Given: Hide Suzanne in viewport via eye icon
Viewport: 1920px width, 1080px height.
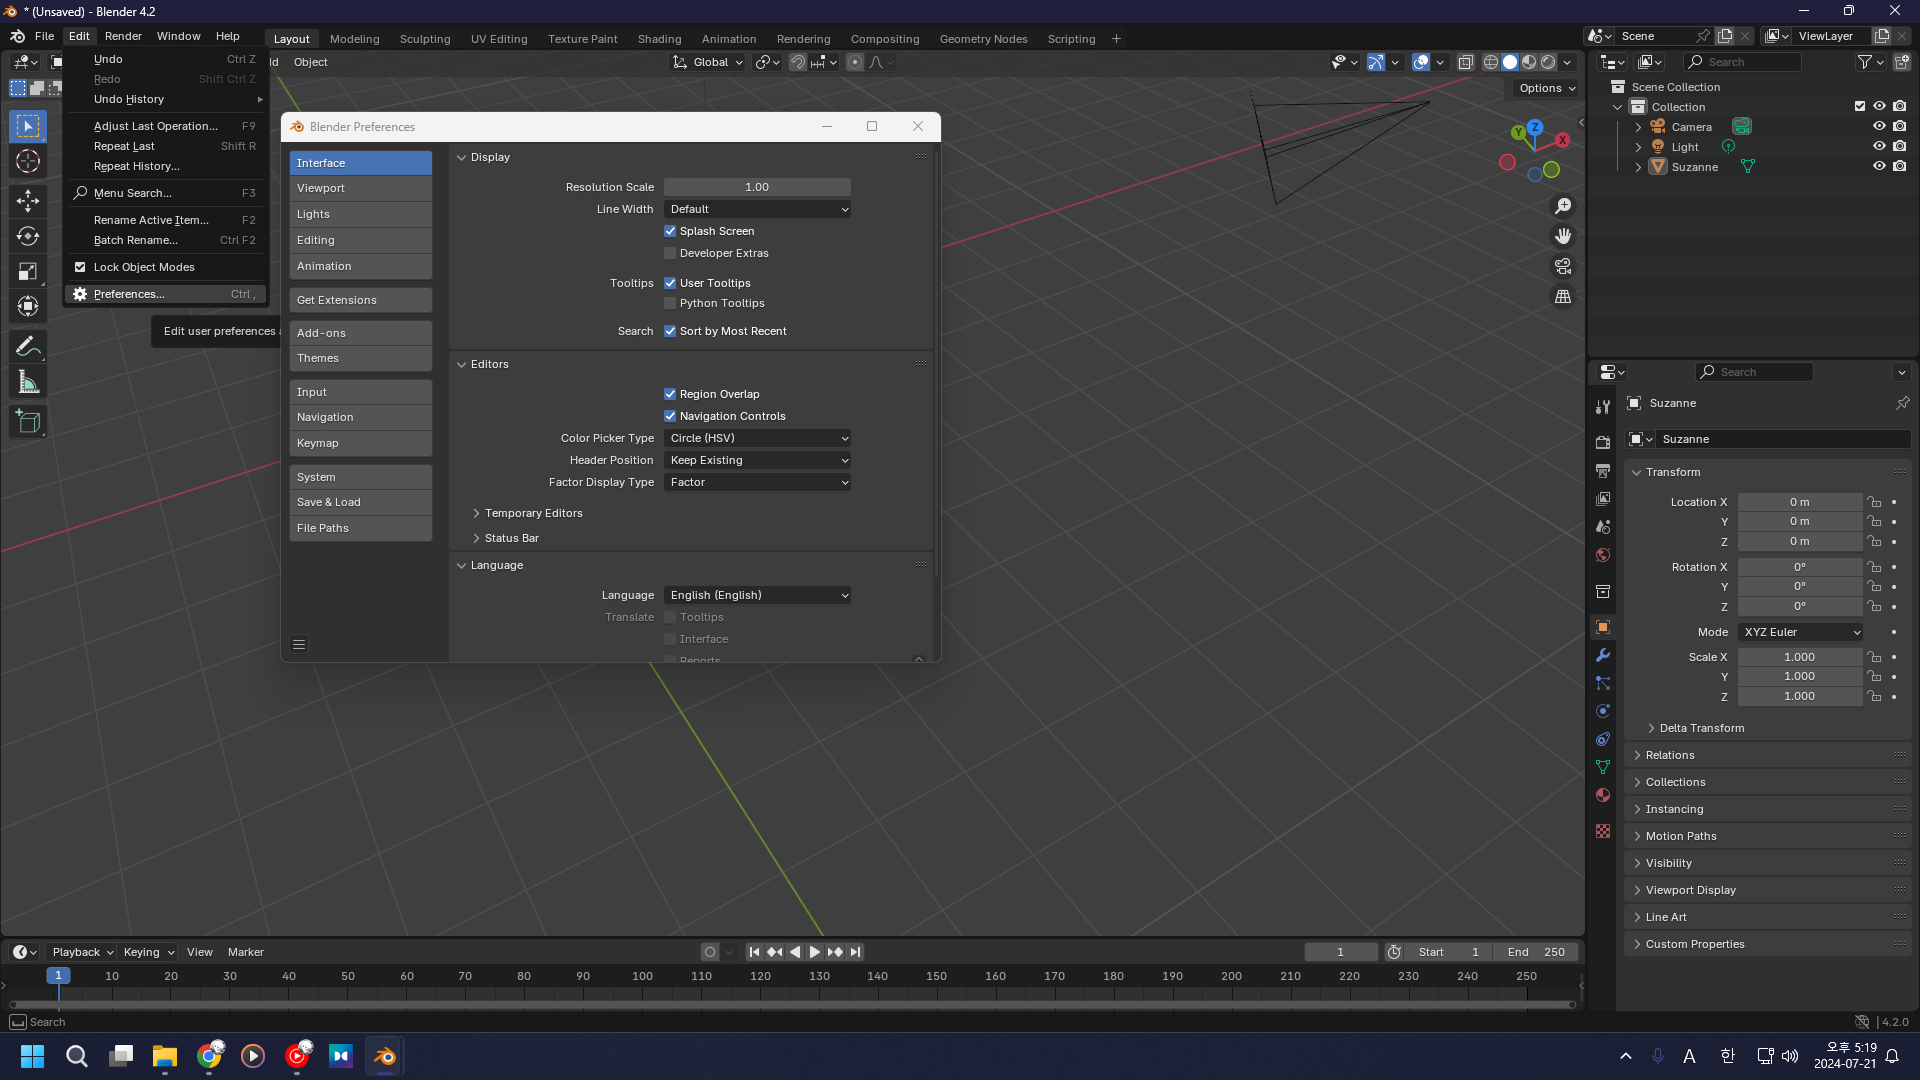Looking at the screenshot, I should pos(1879,167).
